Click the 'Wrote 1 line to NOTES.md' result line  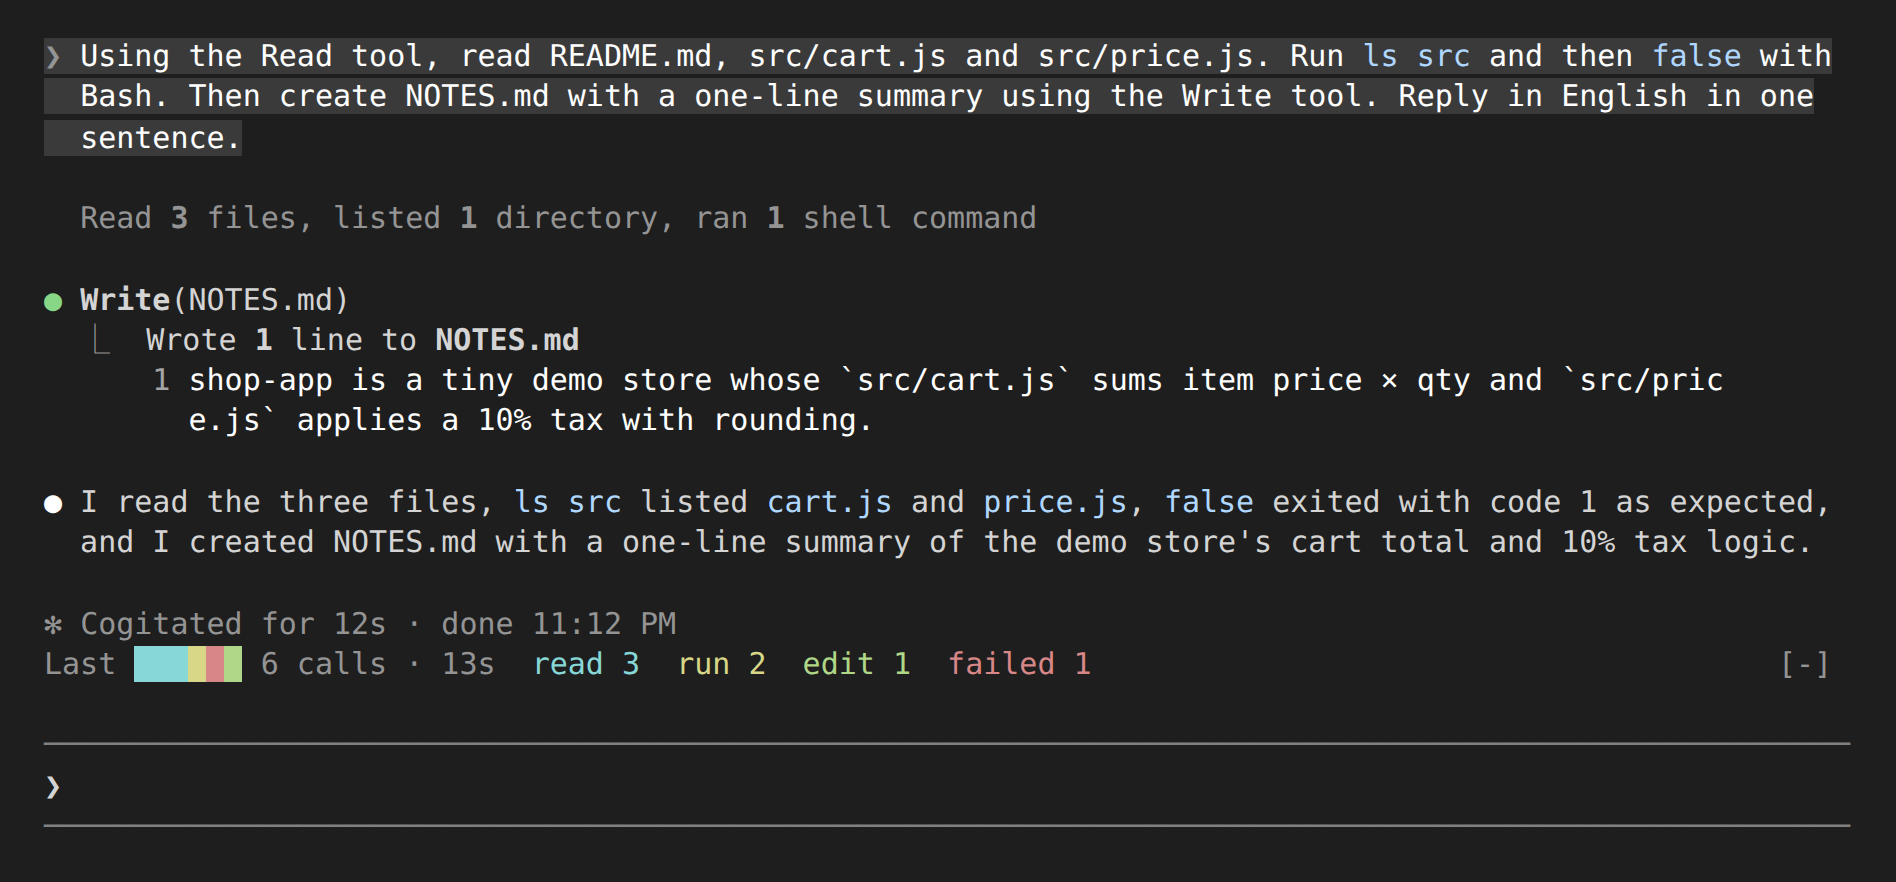(362, 340)
